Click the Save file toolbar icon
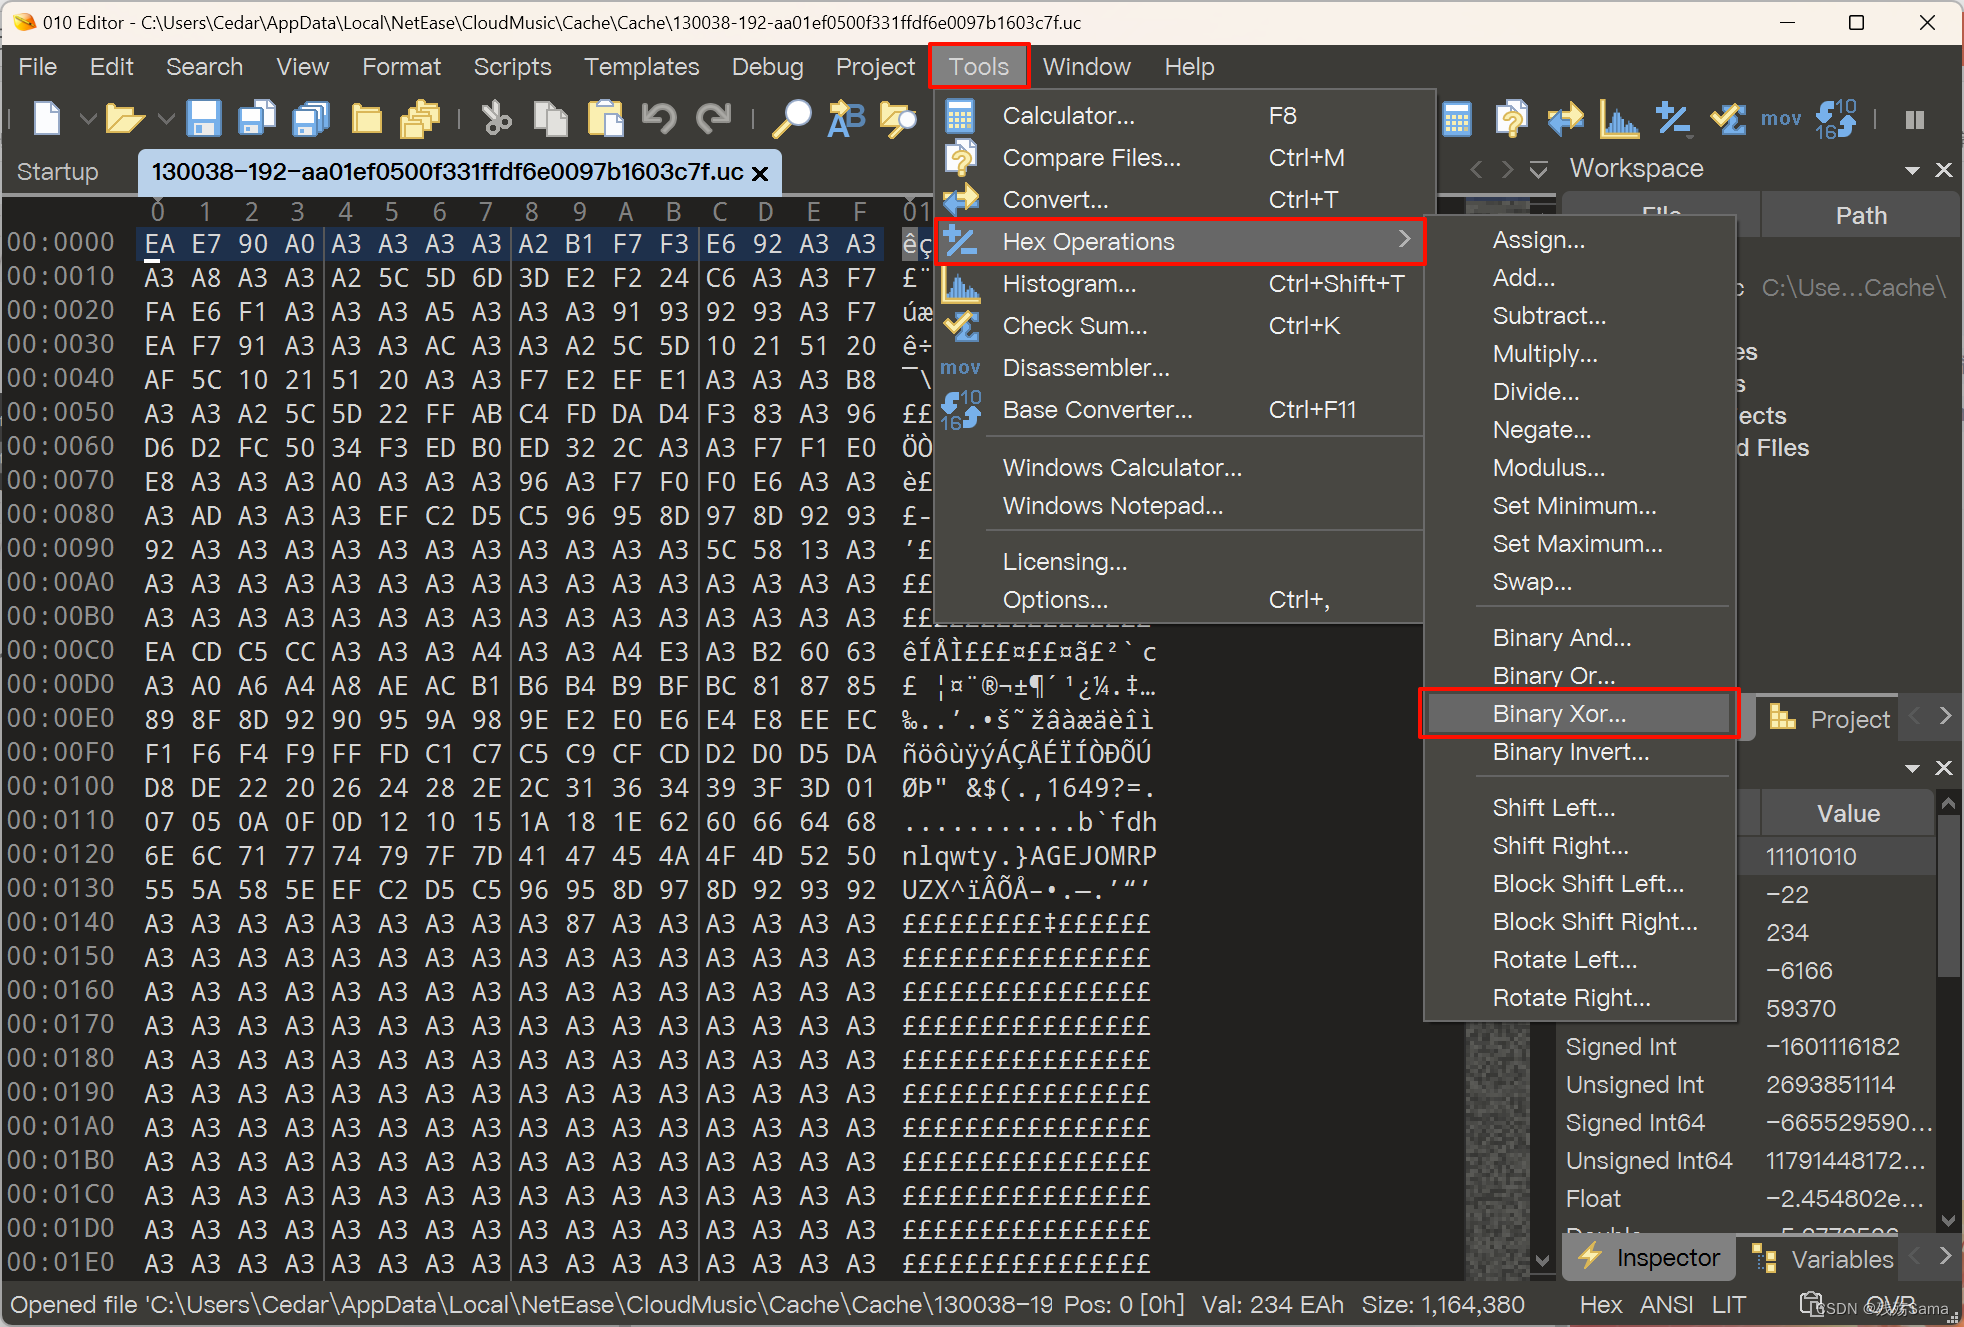Image resolution: width=1964 pixels, height=1327 pixels. tap(204, 119)
